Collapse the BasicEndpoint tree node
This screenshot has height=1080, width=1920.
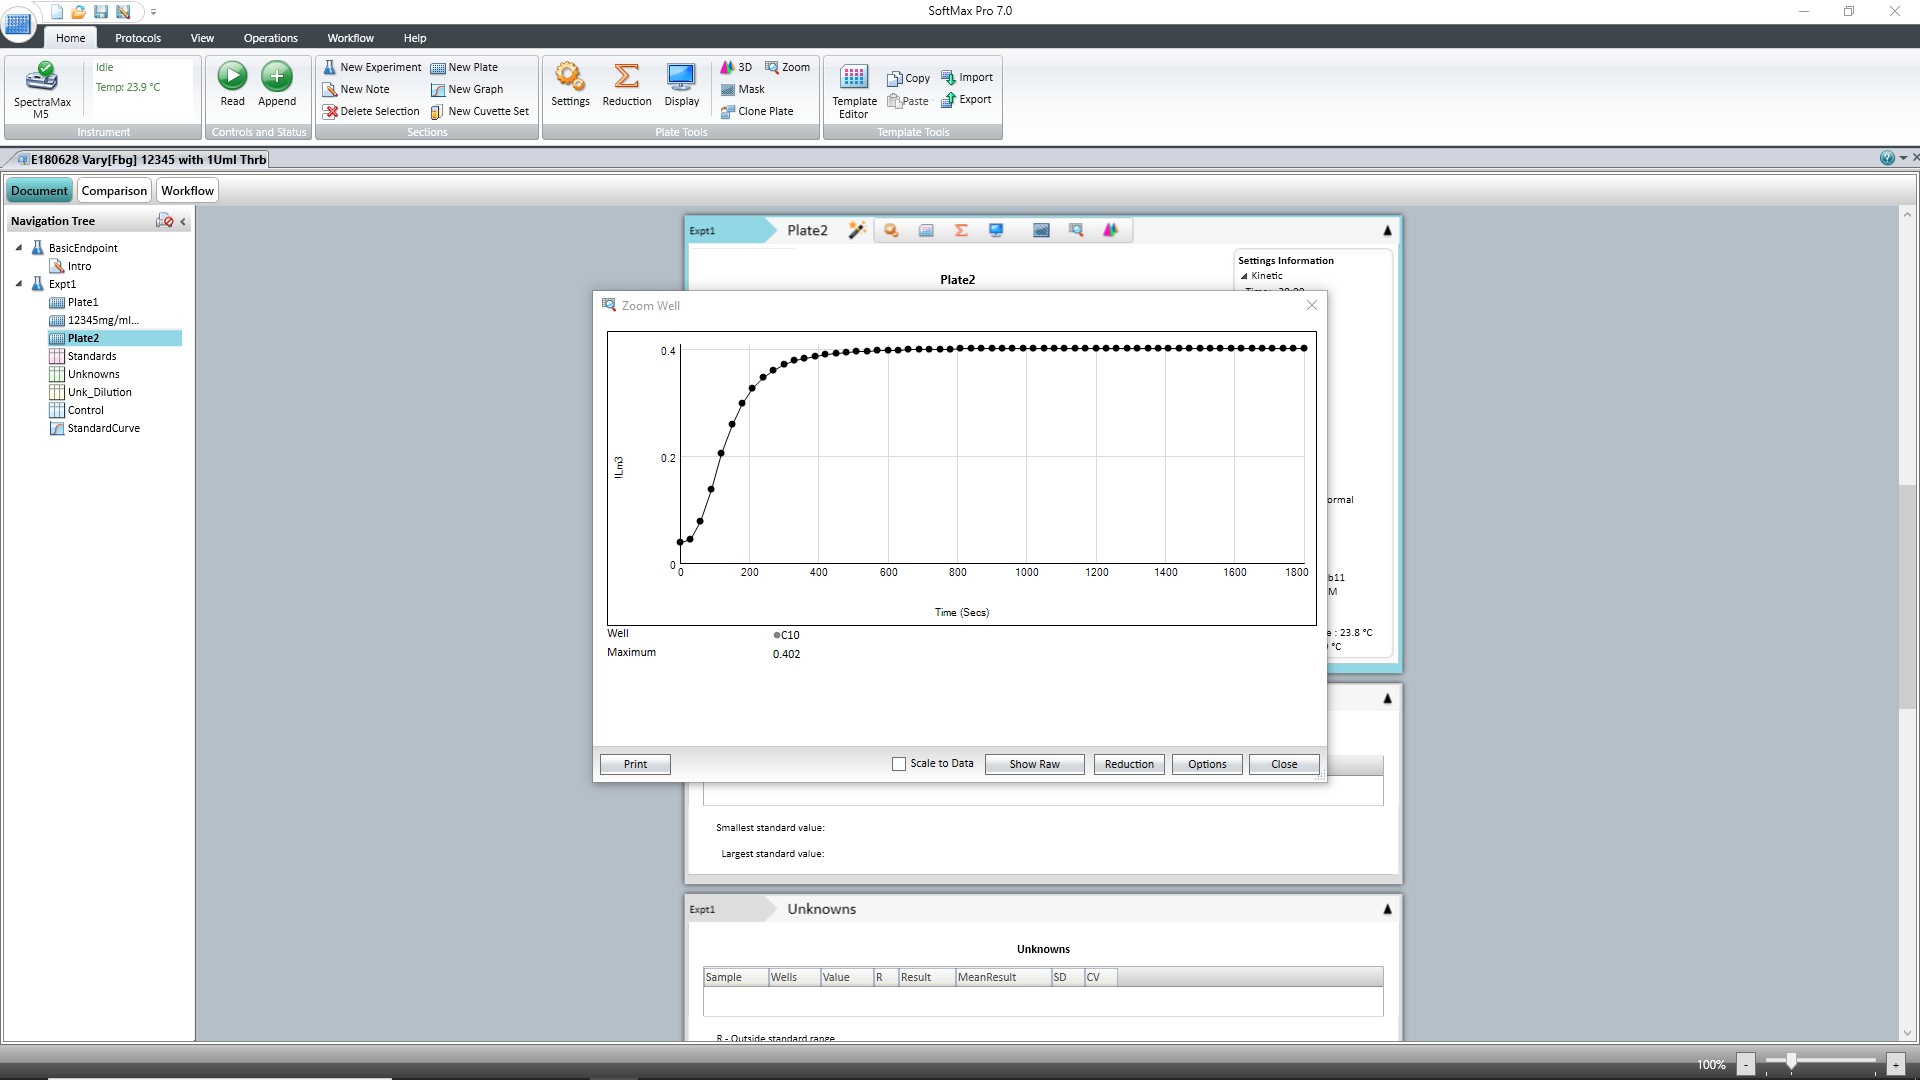(x=19, y=248)
